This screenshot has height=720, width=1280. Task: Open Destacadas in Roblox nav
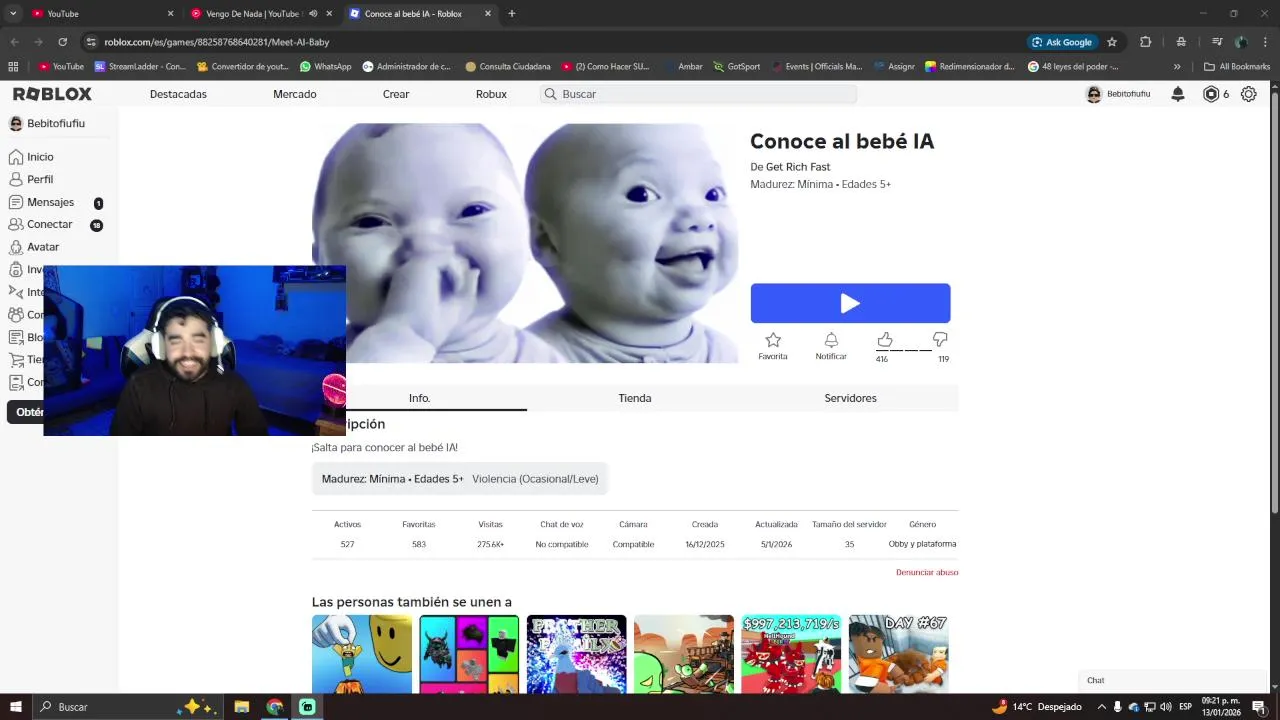tap(178, 94)
